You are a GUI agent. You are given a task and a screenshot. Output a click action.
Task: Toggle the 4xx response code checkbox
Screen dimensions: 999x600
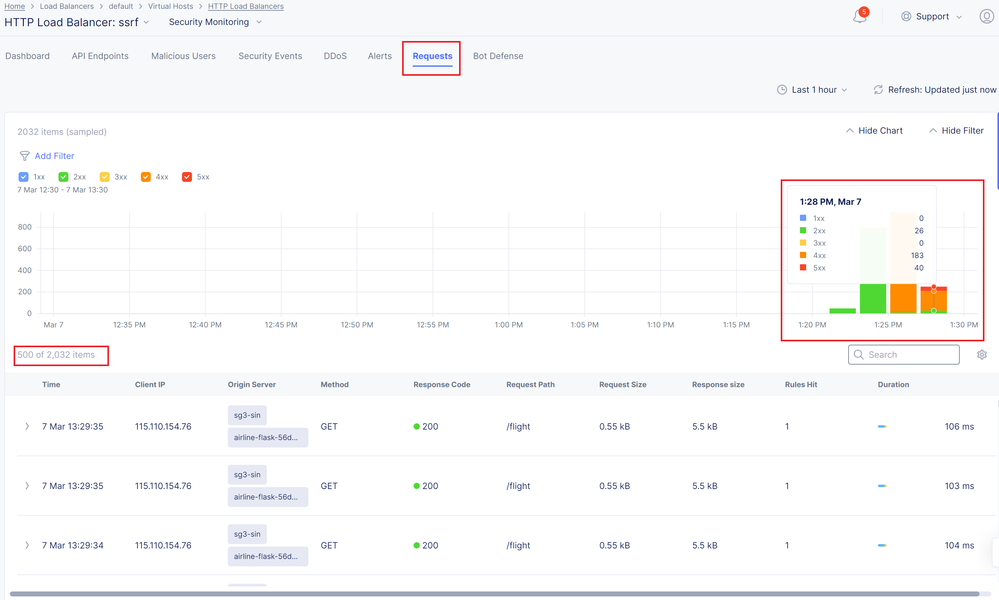point(146,177)
